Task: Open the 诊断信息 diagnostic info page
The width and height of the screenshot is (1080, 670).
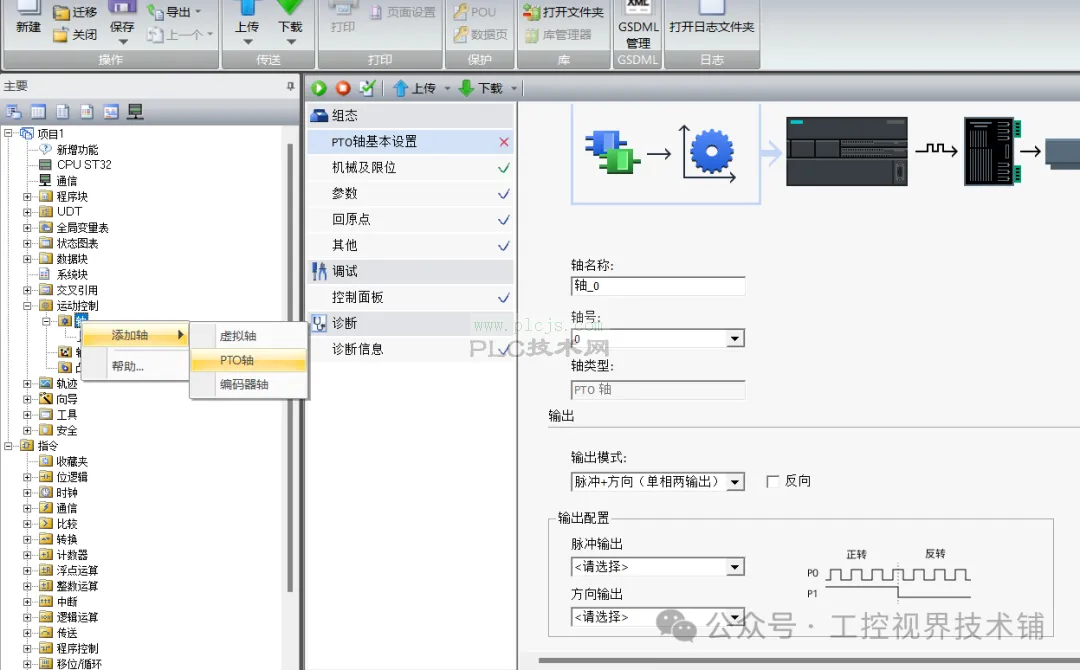Action: (411, 349)
